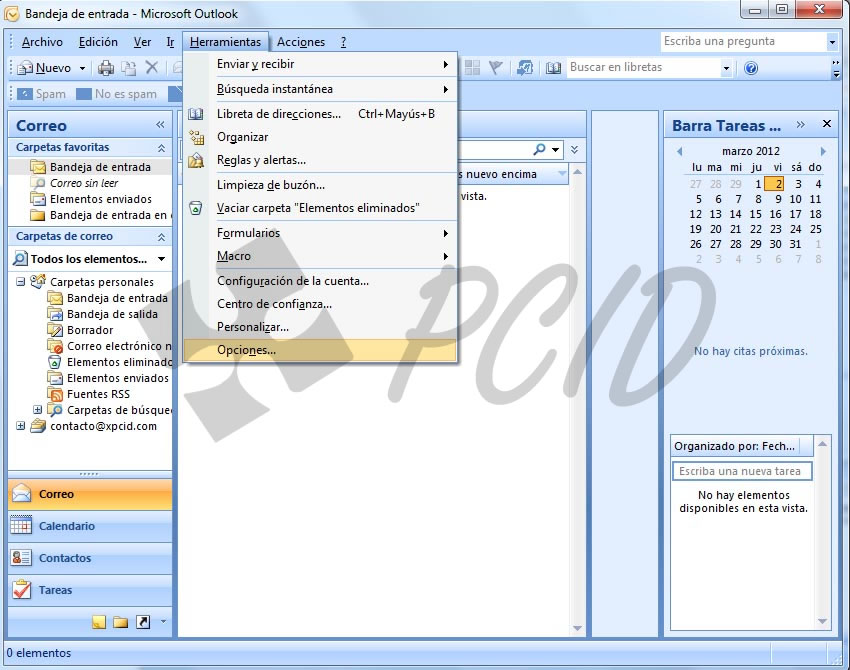Screen dimensions: 850x670
Task: Go to previous month in calendar
Action: pyautogui.click(x=679, y=152)
